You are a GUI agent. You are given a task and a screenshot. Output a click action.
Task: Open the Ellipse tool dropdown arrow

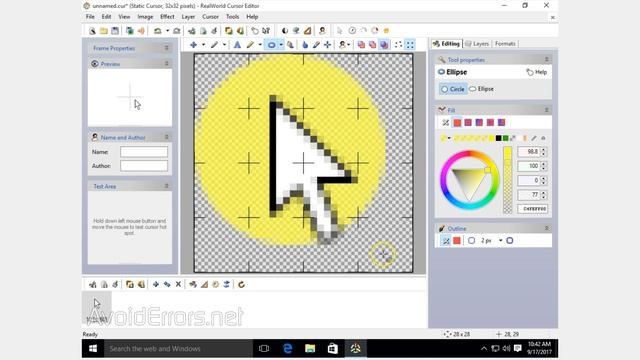pyautogui.click(x=281, y=45)
